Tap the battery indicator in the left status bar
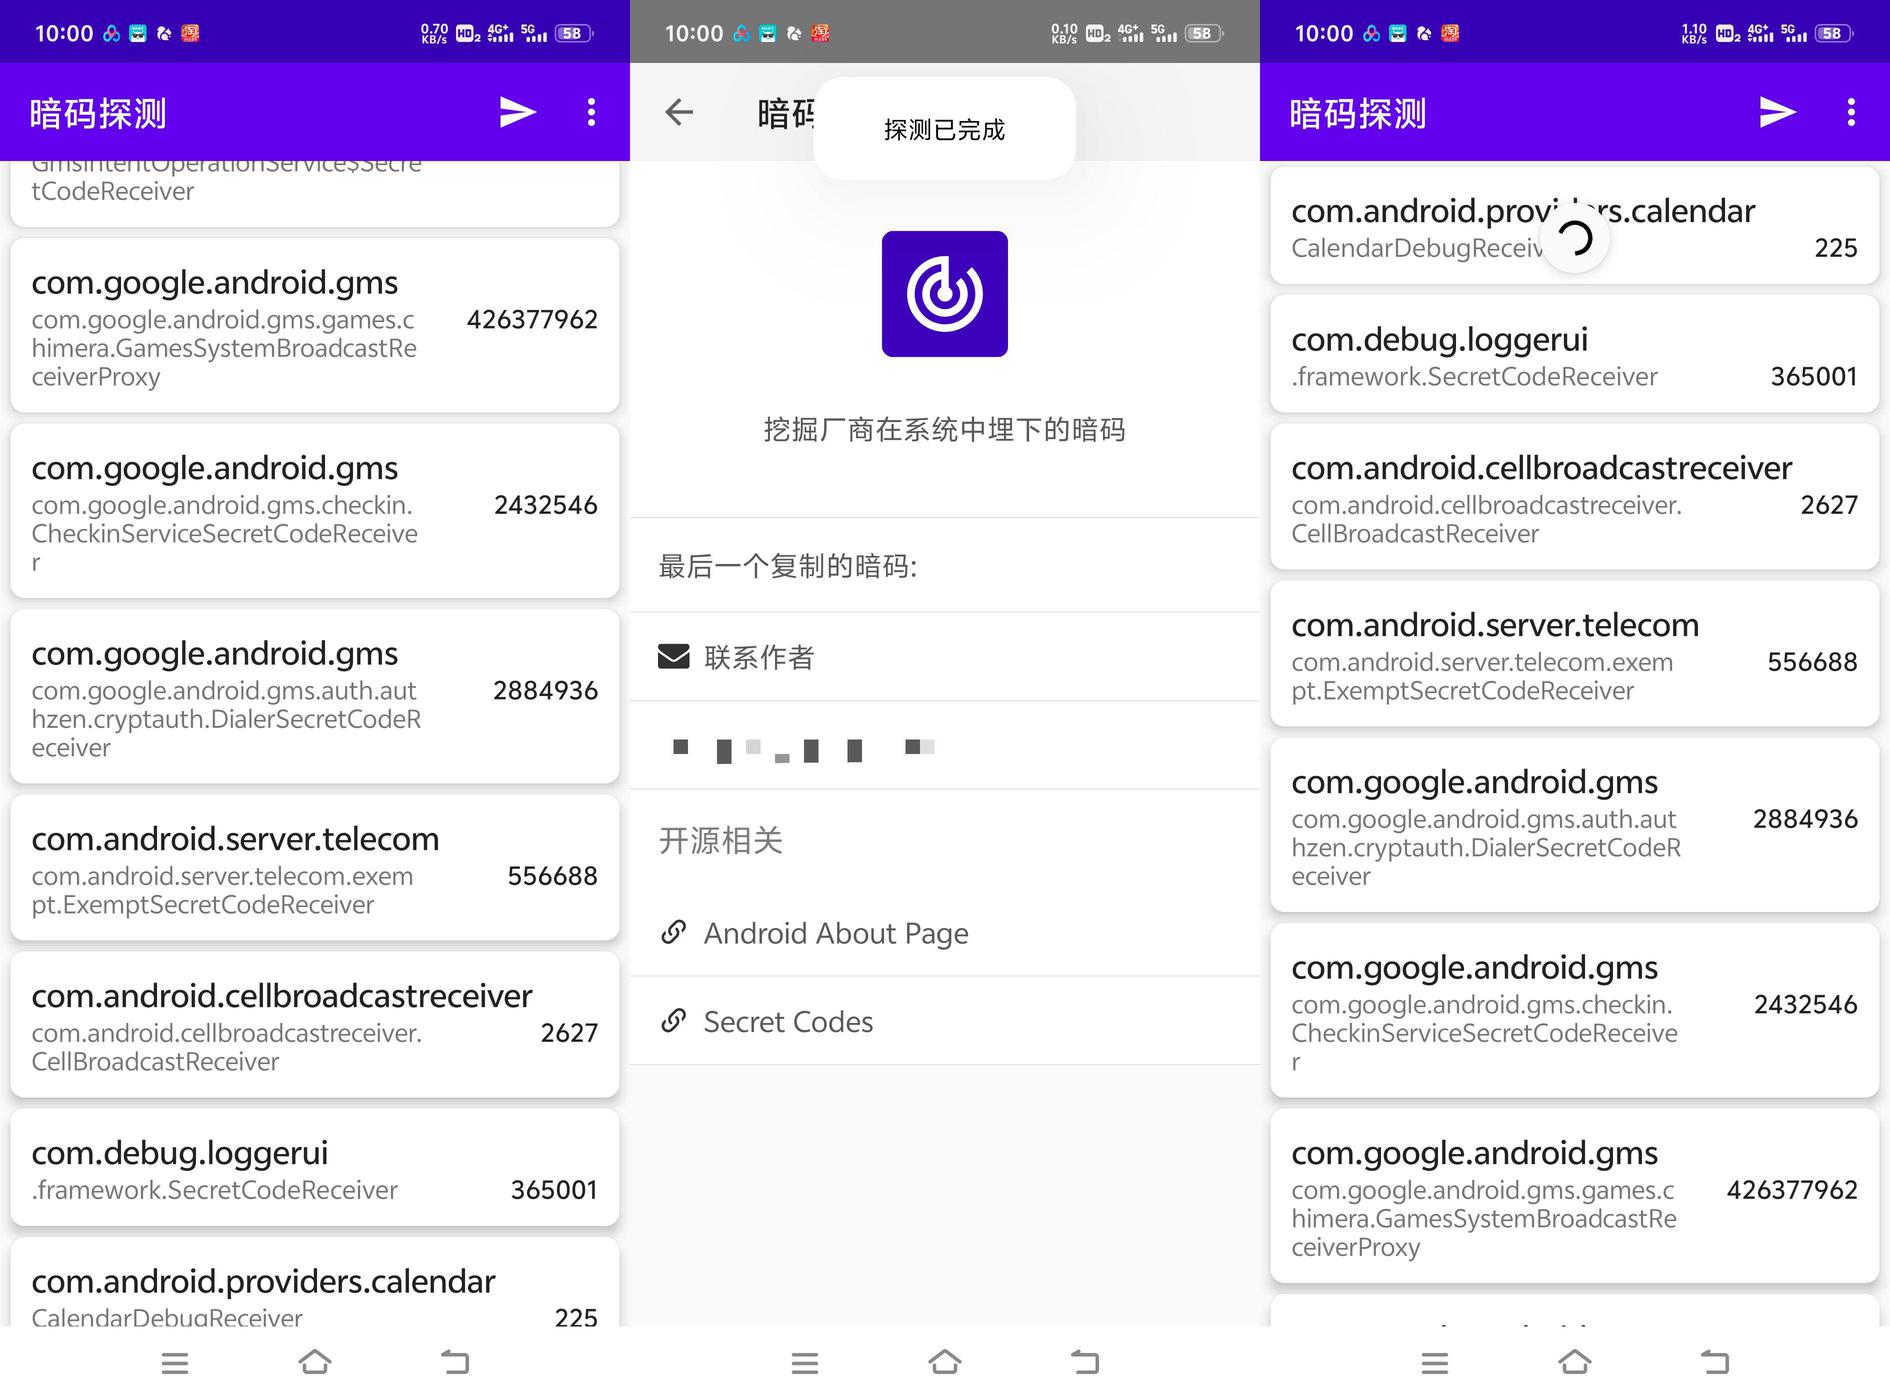This screenshot has height=1400, width=1890. [574, 33]
